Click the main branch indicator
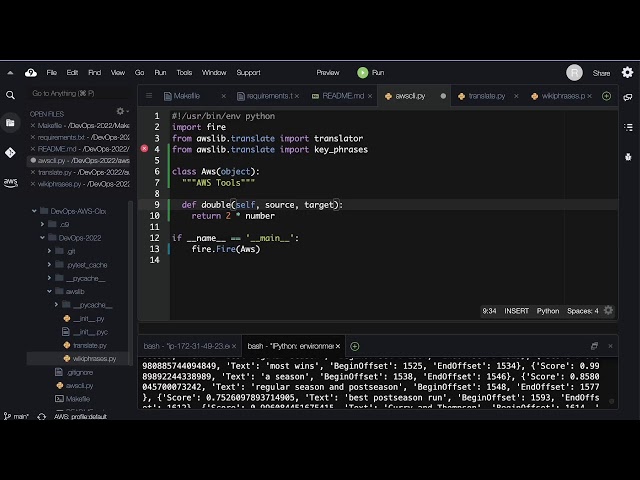 16,416
